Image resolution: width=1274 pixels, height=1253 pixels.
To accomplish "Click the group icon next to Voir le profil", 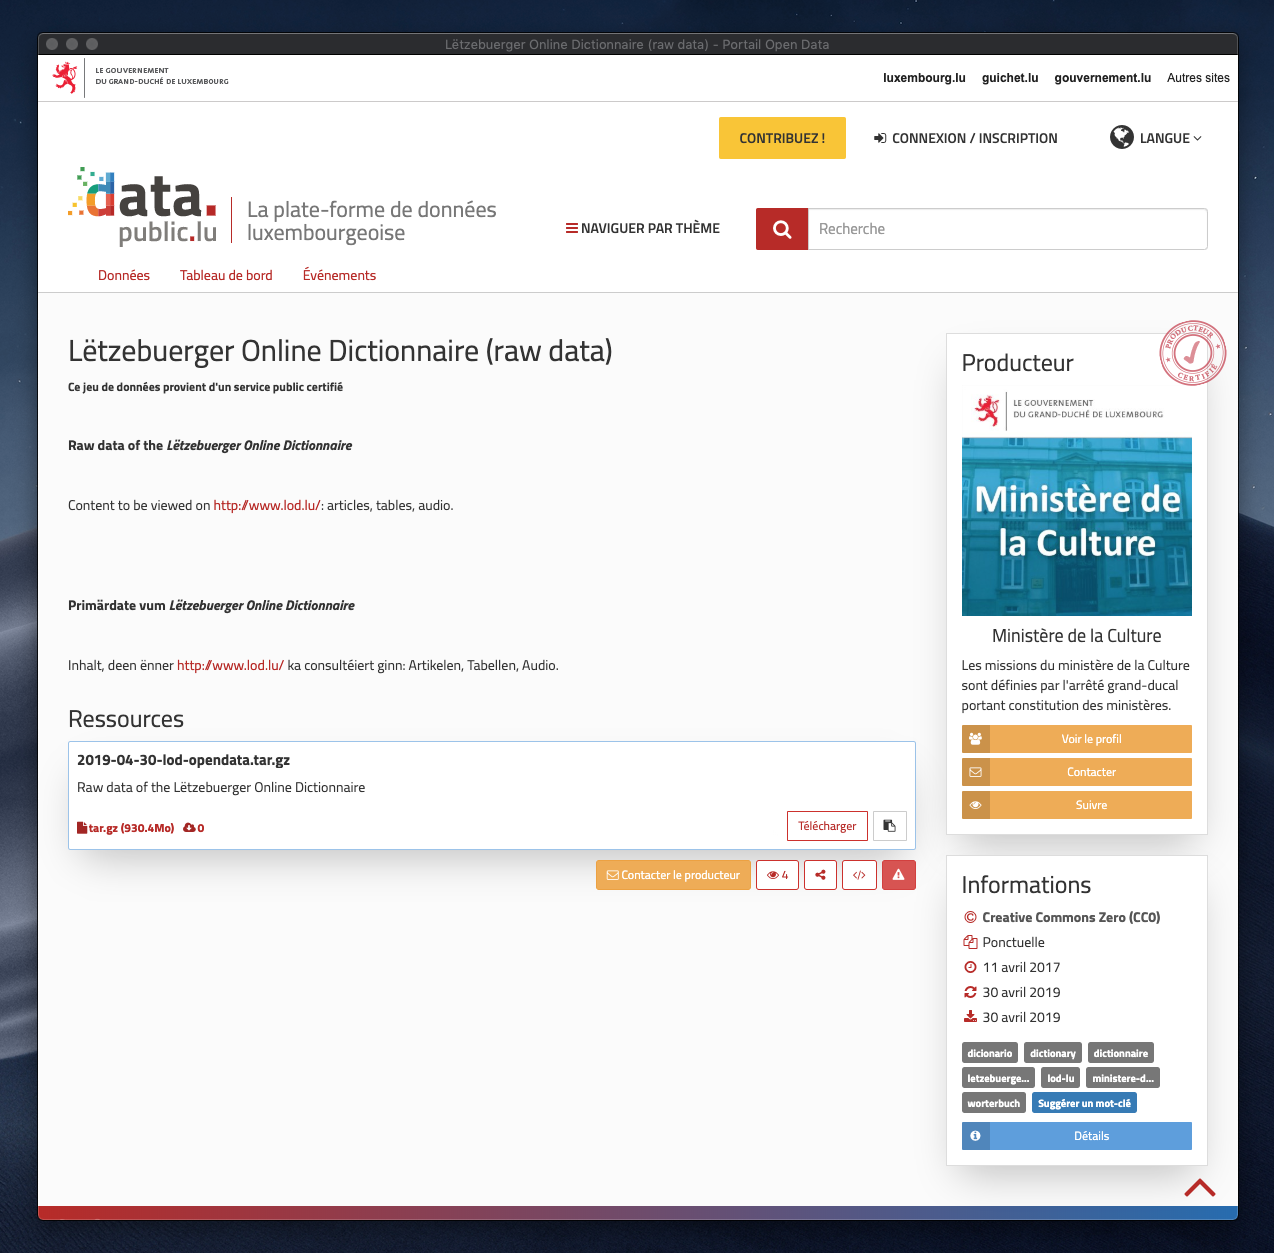I will (x=976, y=739).
